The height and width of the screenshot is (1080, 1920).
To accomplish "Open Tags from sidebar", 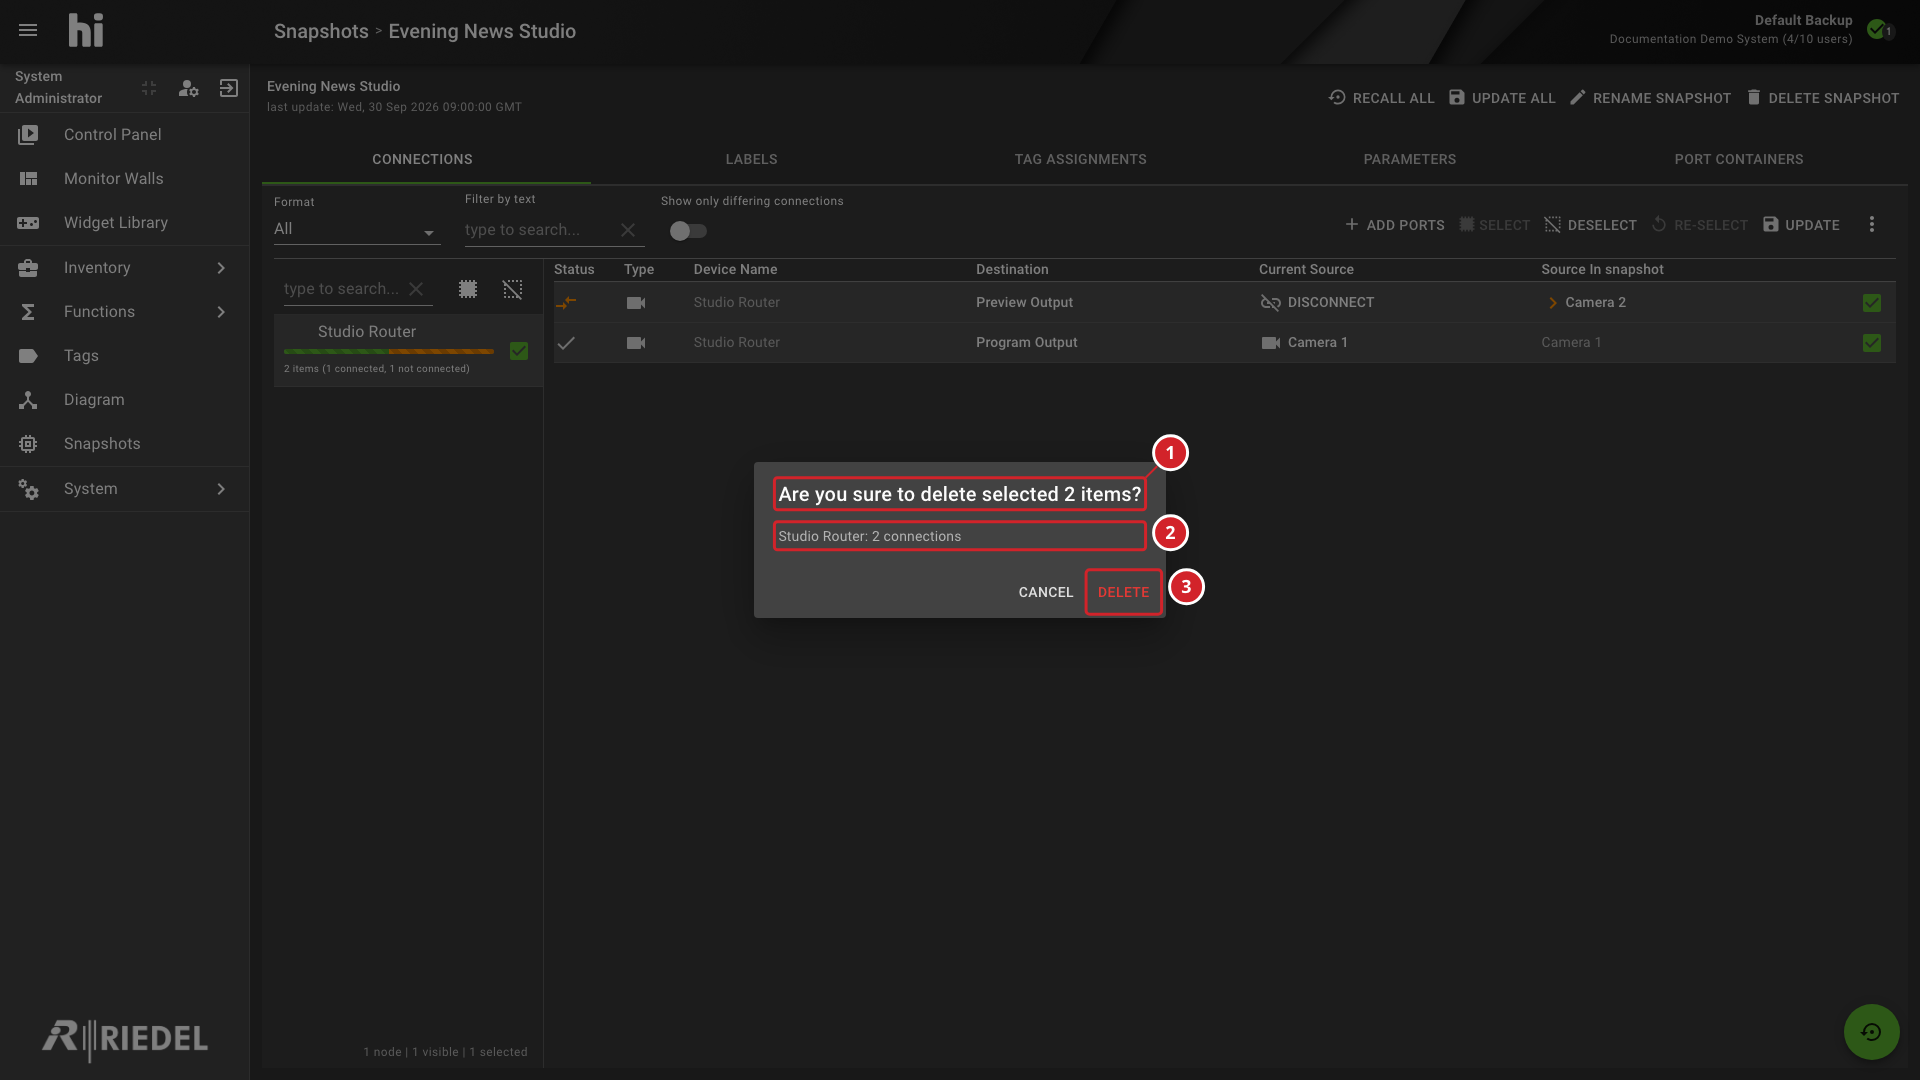I will click(125, 355).
